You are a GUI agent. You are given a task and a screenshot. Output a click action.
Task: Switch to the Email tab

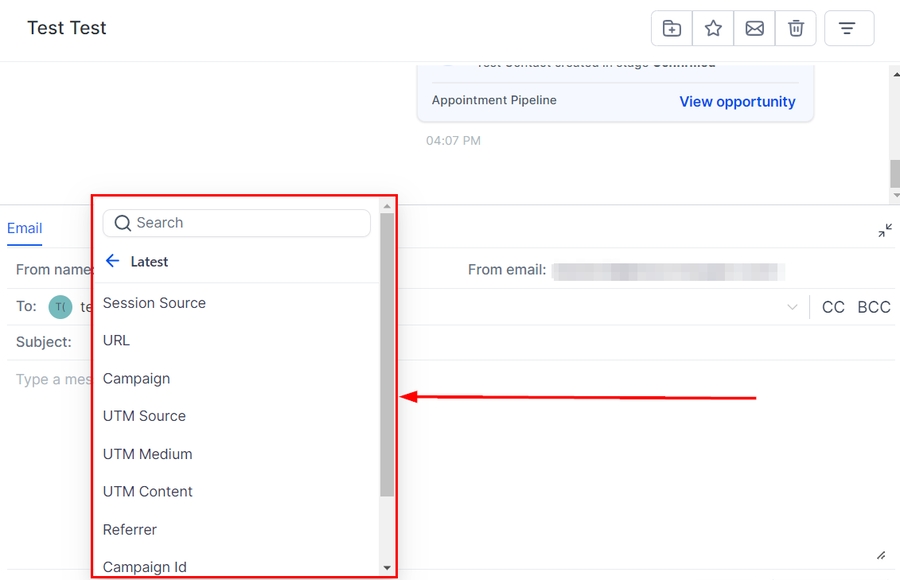point(25,228)
